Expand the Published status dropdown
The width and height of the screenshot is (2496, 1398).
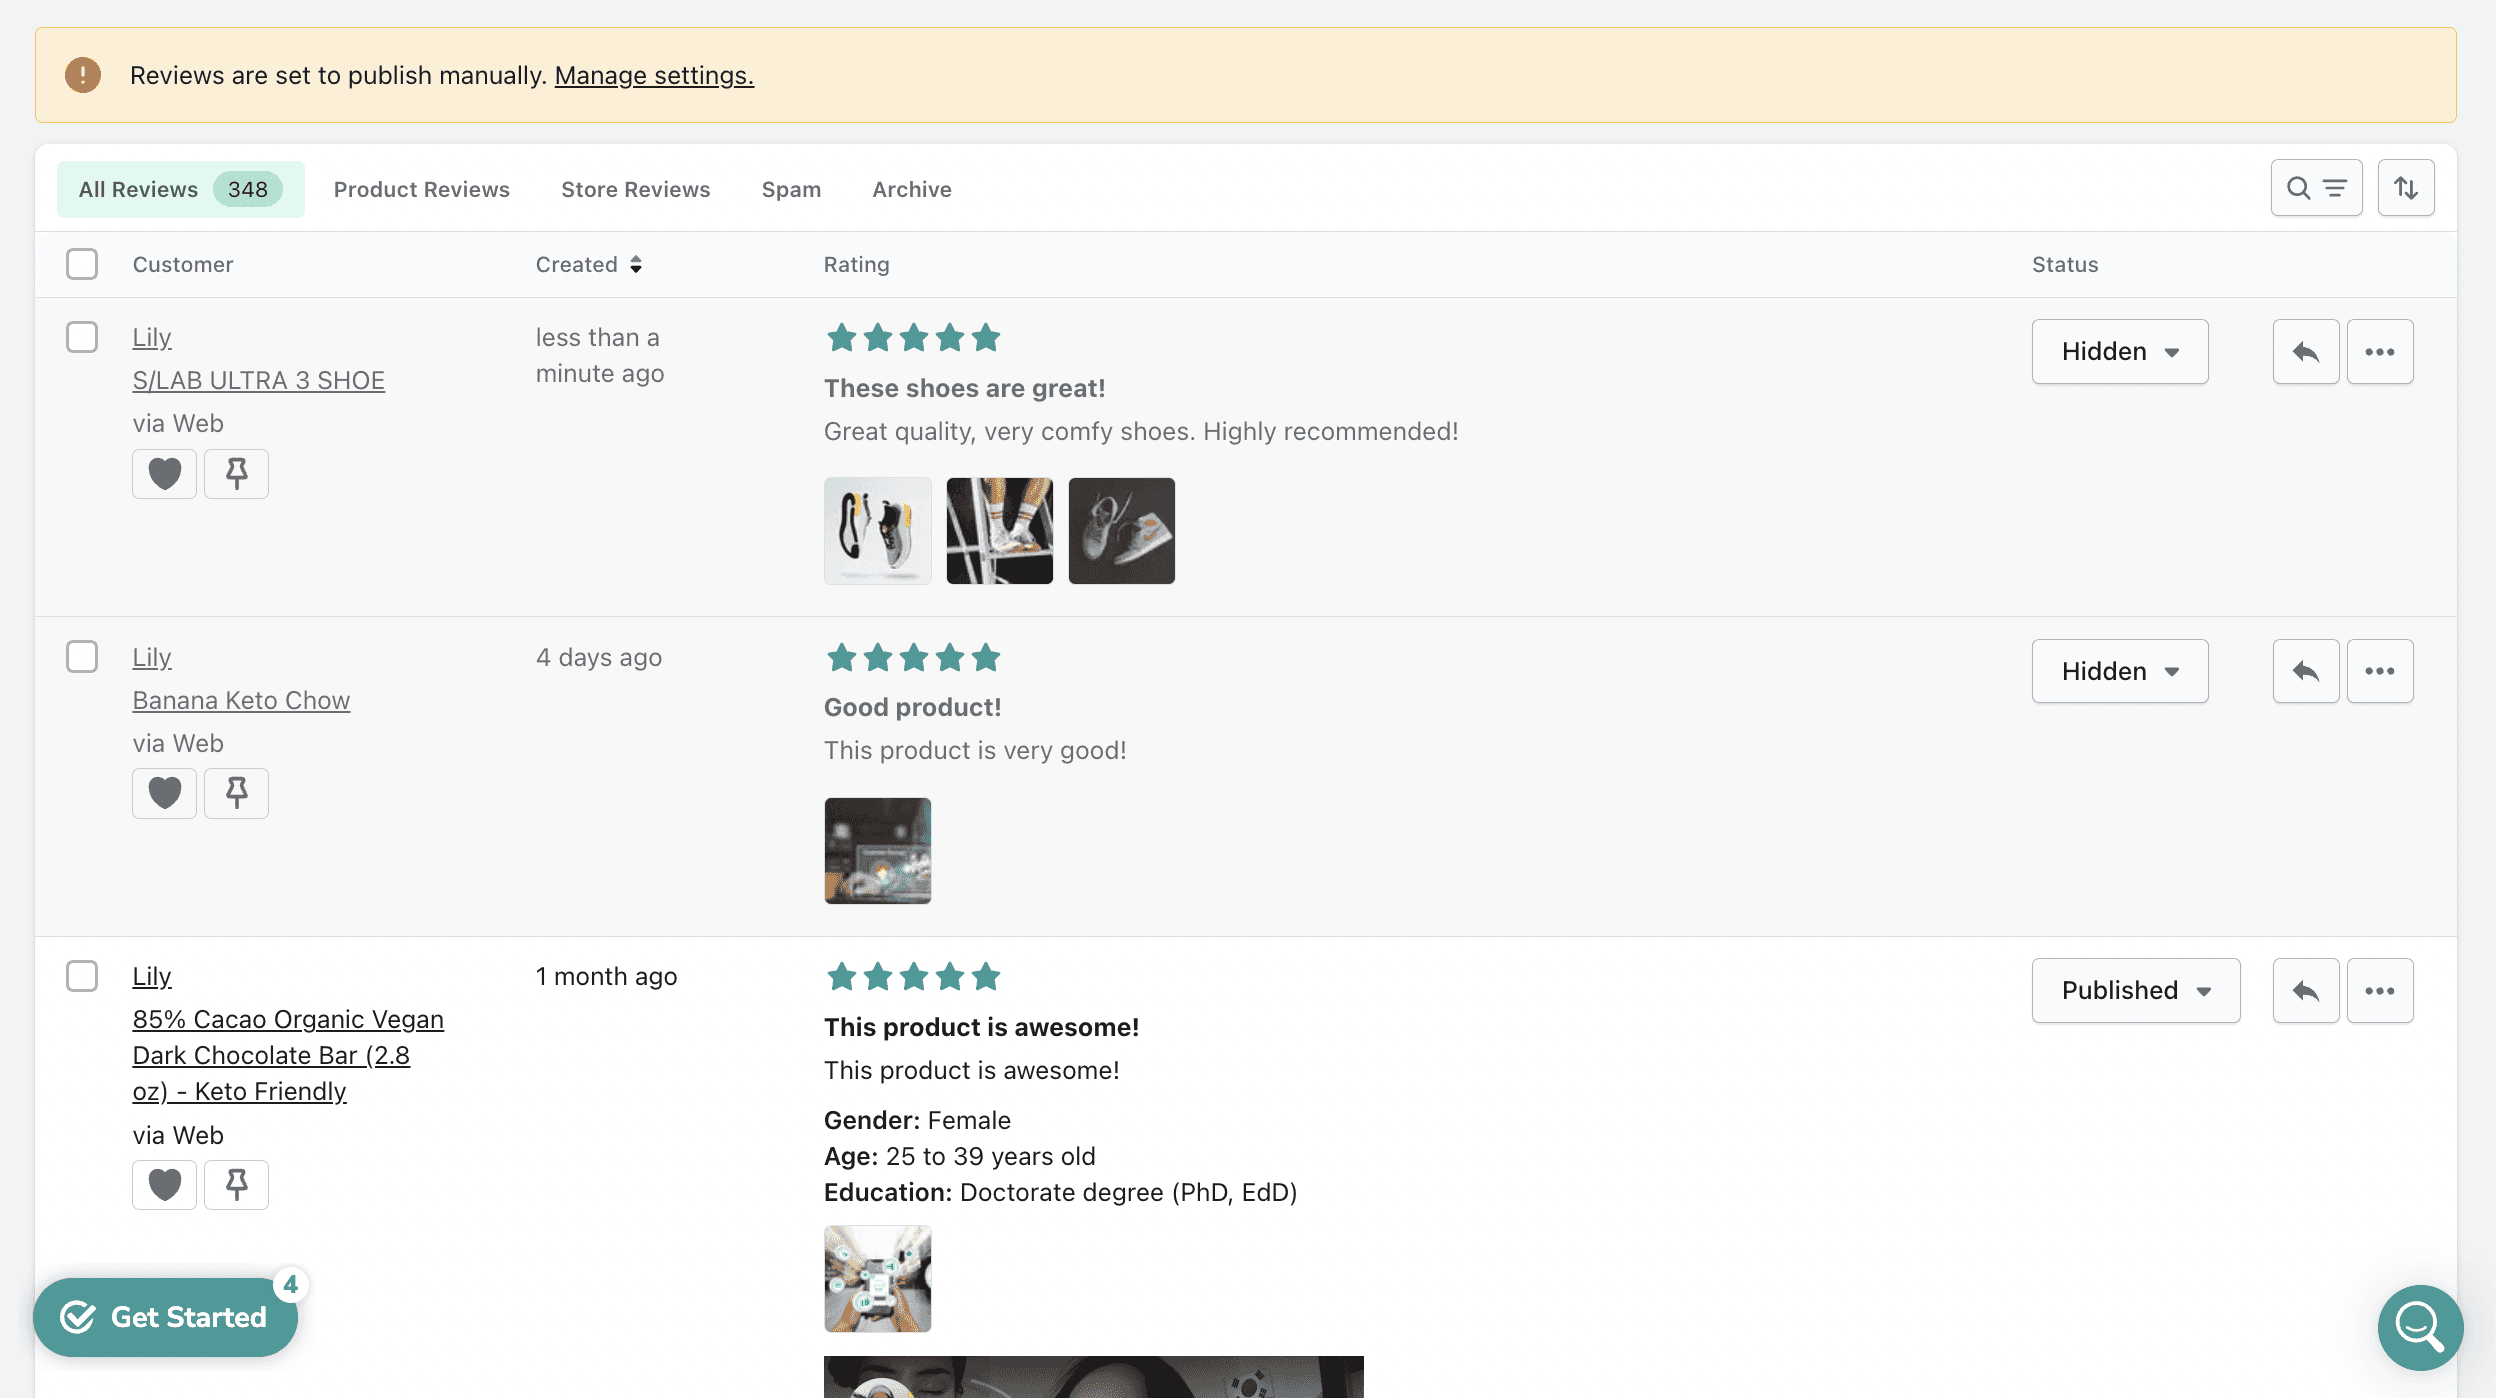point(2135,990)
